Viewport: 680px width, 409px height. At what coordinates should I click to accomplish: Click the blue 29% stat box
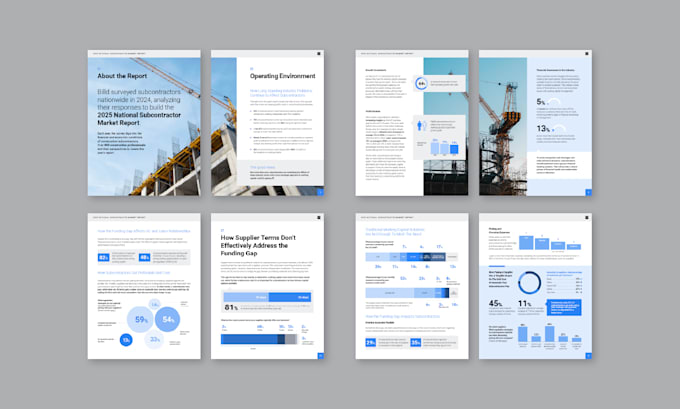click(x=371, y=343)
